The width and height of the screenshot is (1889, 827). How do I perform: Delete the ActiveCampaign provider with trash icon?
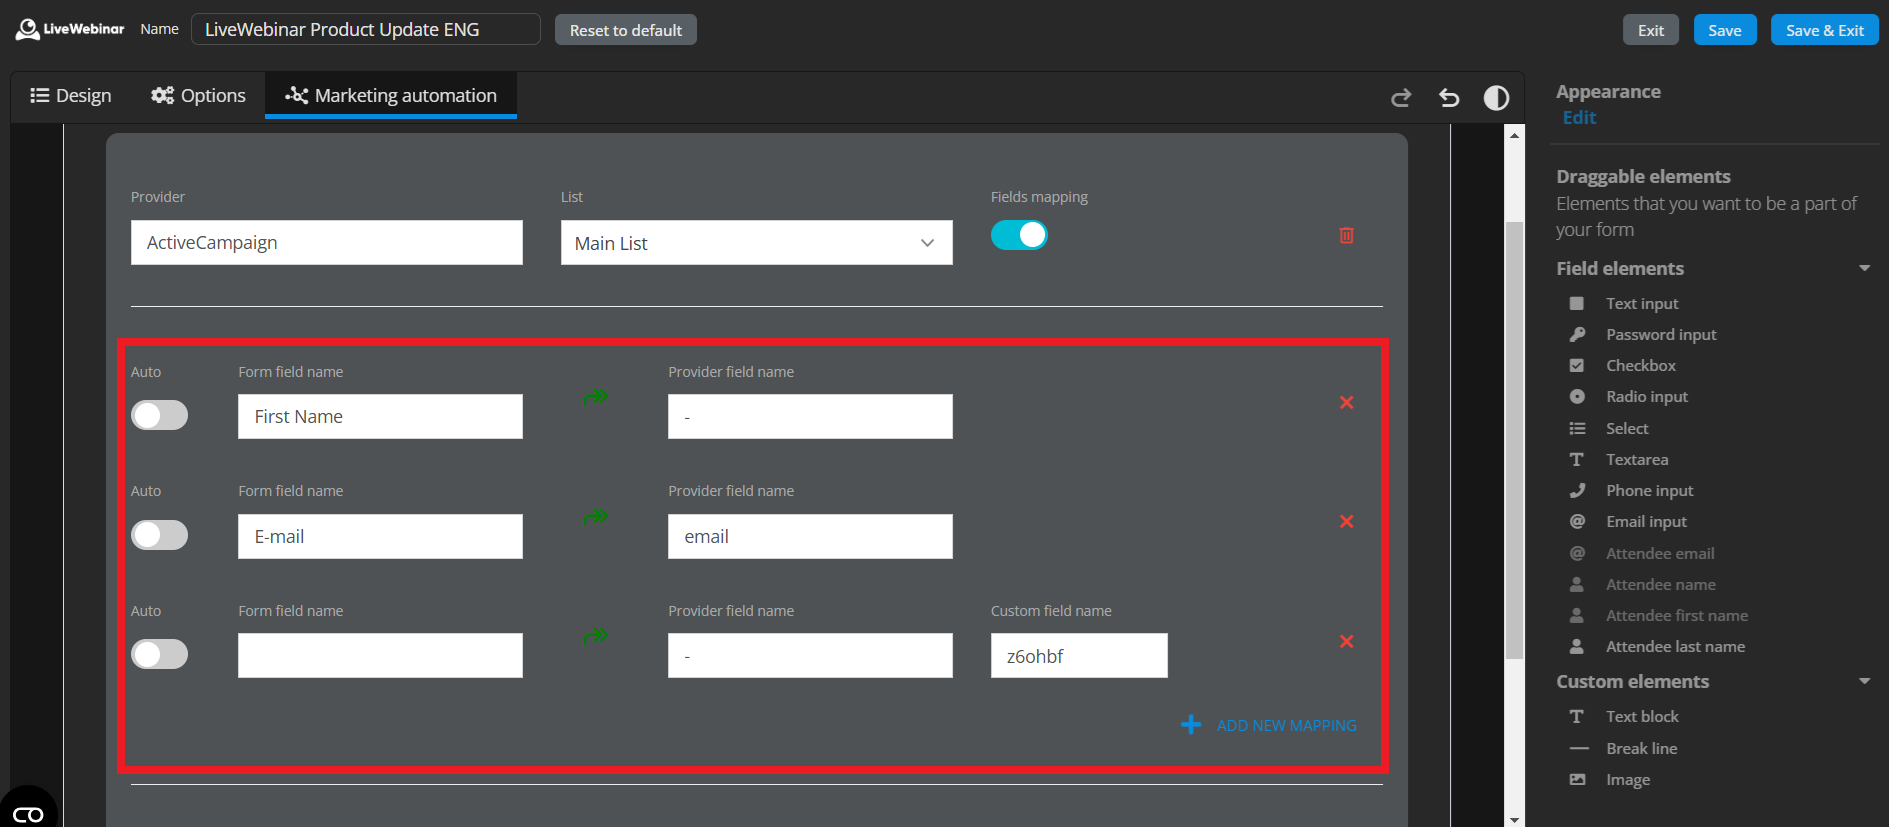click(x=1346, y=235)
